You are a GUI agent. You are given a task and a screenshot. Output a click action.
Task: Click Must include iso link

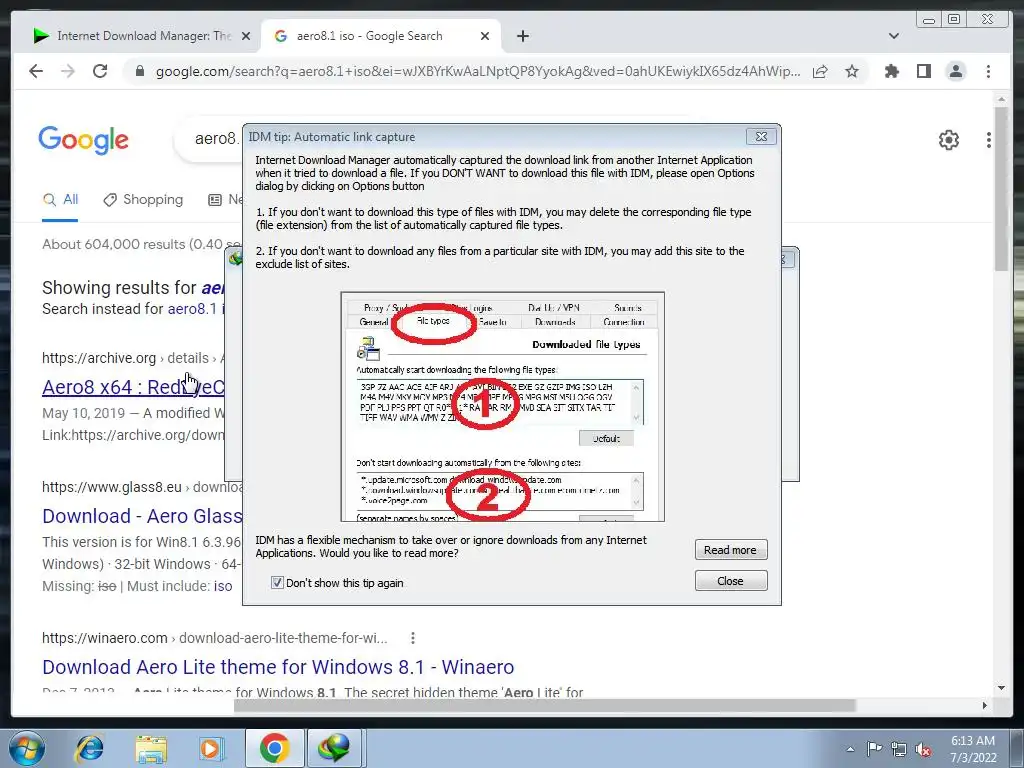tap(223, 586)
